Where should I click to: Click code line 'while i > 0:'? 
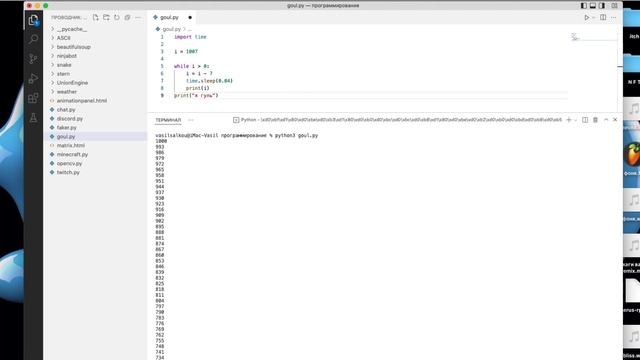pyautogui.click(x=191, y=66)
